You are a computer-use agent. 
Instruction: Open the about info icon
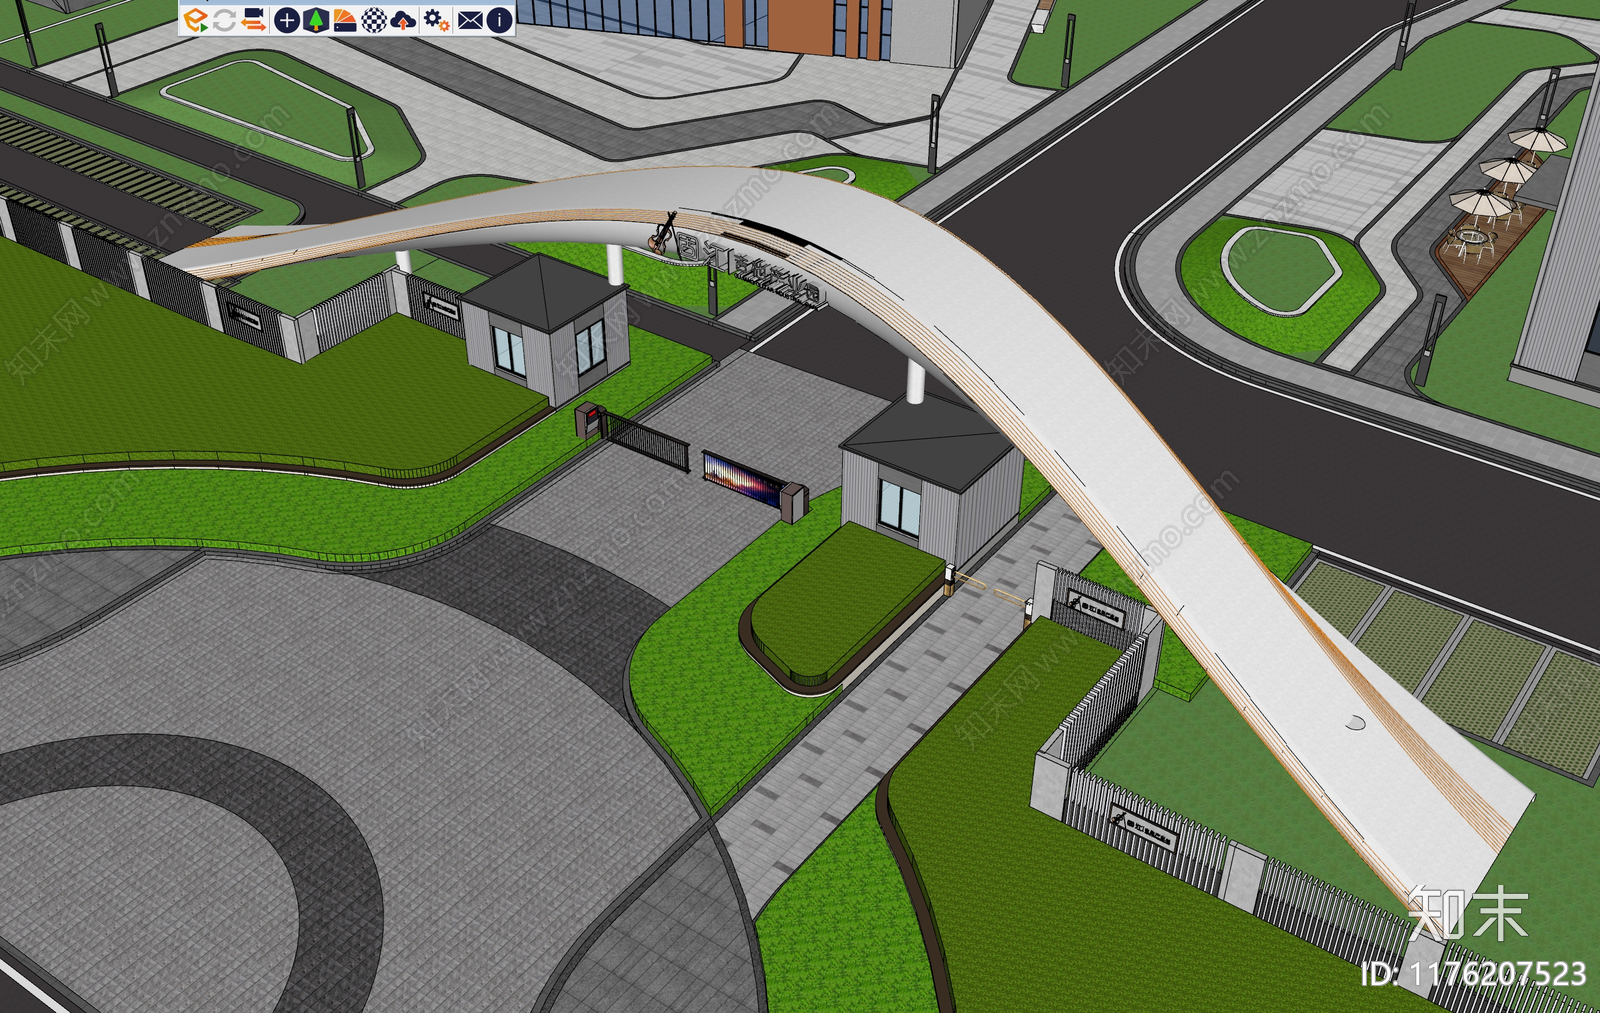[499, 19]
